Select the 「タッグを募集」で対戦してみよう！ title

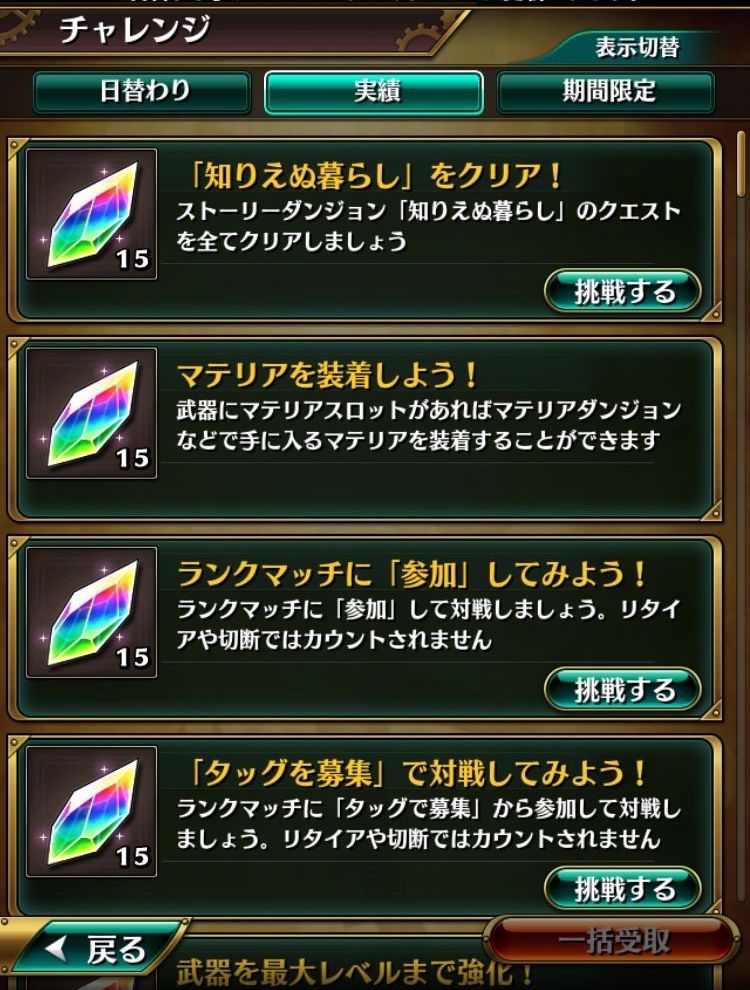point(417,773)
